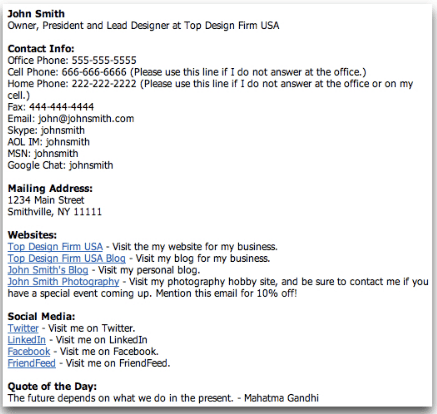Click the home phone number 222-222-2222

(x=104, y=84)
